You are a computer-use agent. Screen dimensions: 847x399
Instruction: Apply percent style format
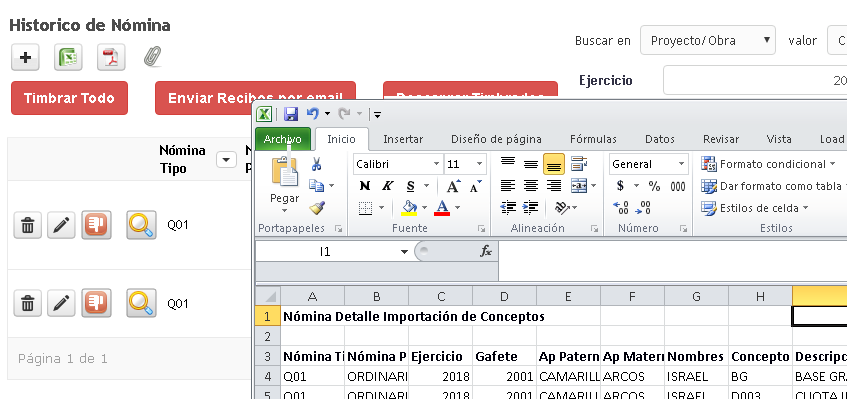click(654, 186)
